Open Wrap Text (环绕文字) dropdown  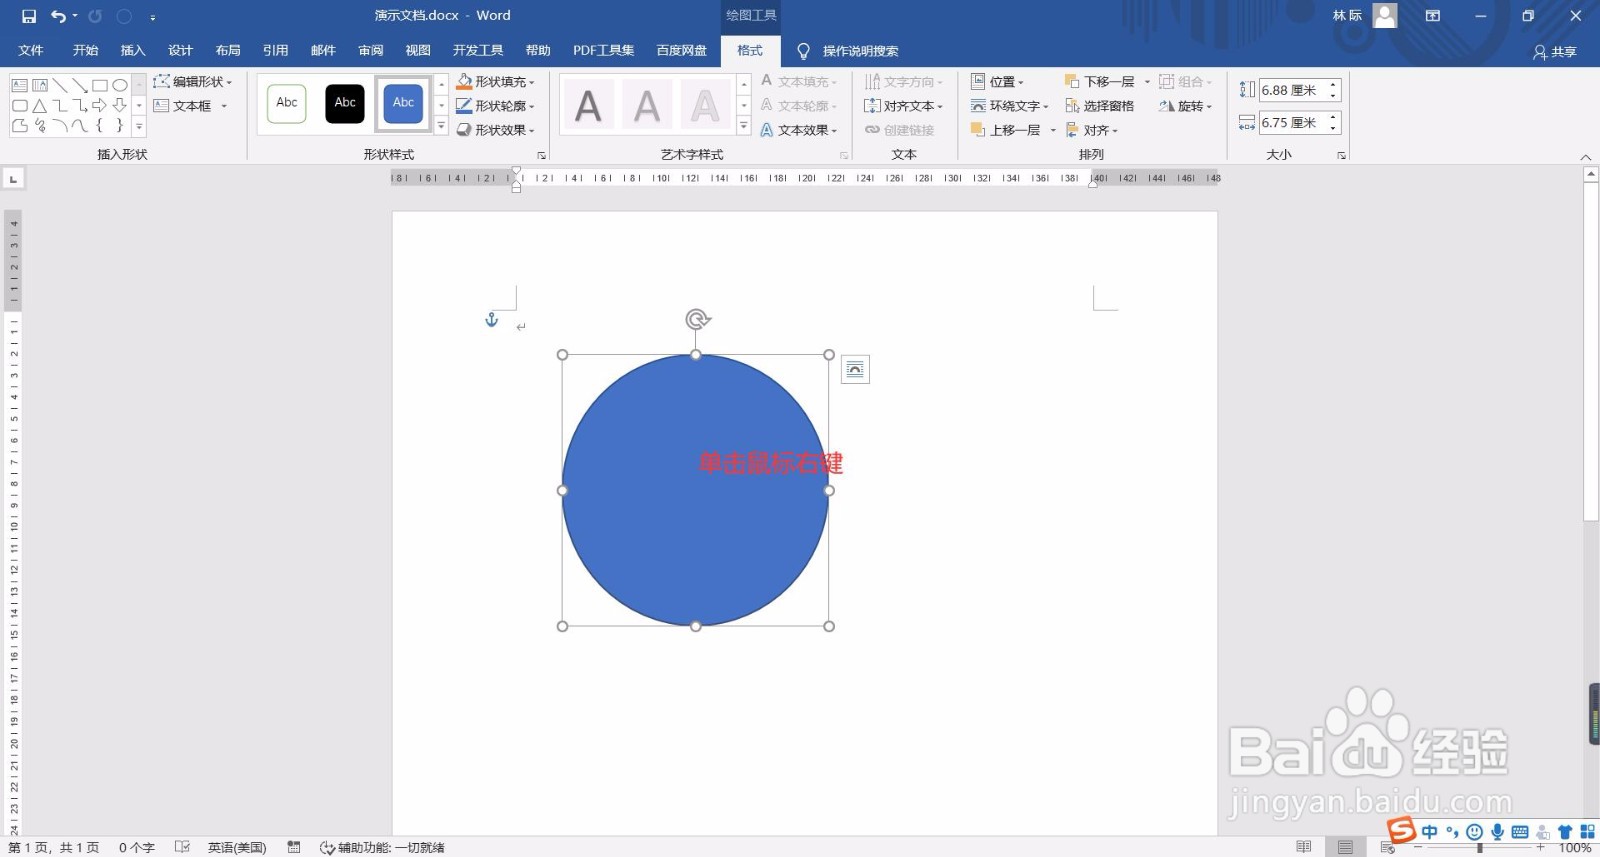point(1009,106)
